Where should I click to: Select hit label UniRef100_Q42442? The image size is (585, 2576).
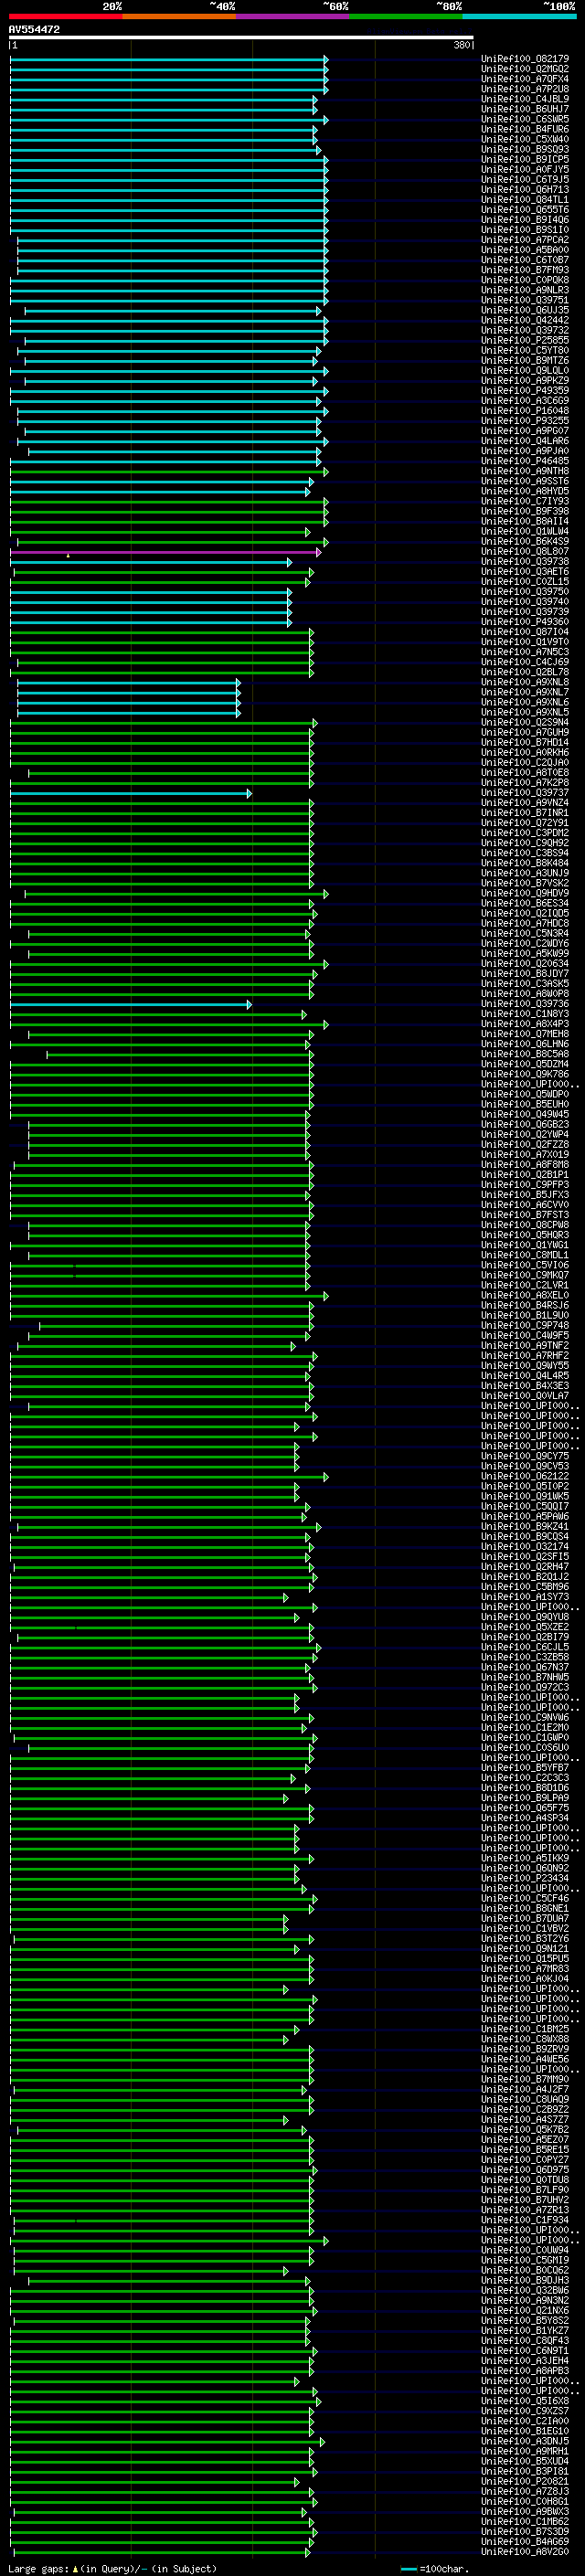click(x=525, y=320)
